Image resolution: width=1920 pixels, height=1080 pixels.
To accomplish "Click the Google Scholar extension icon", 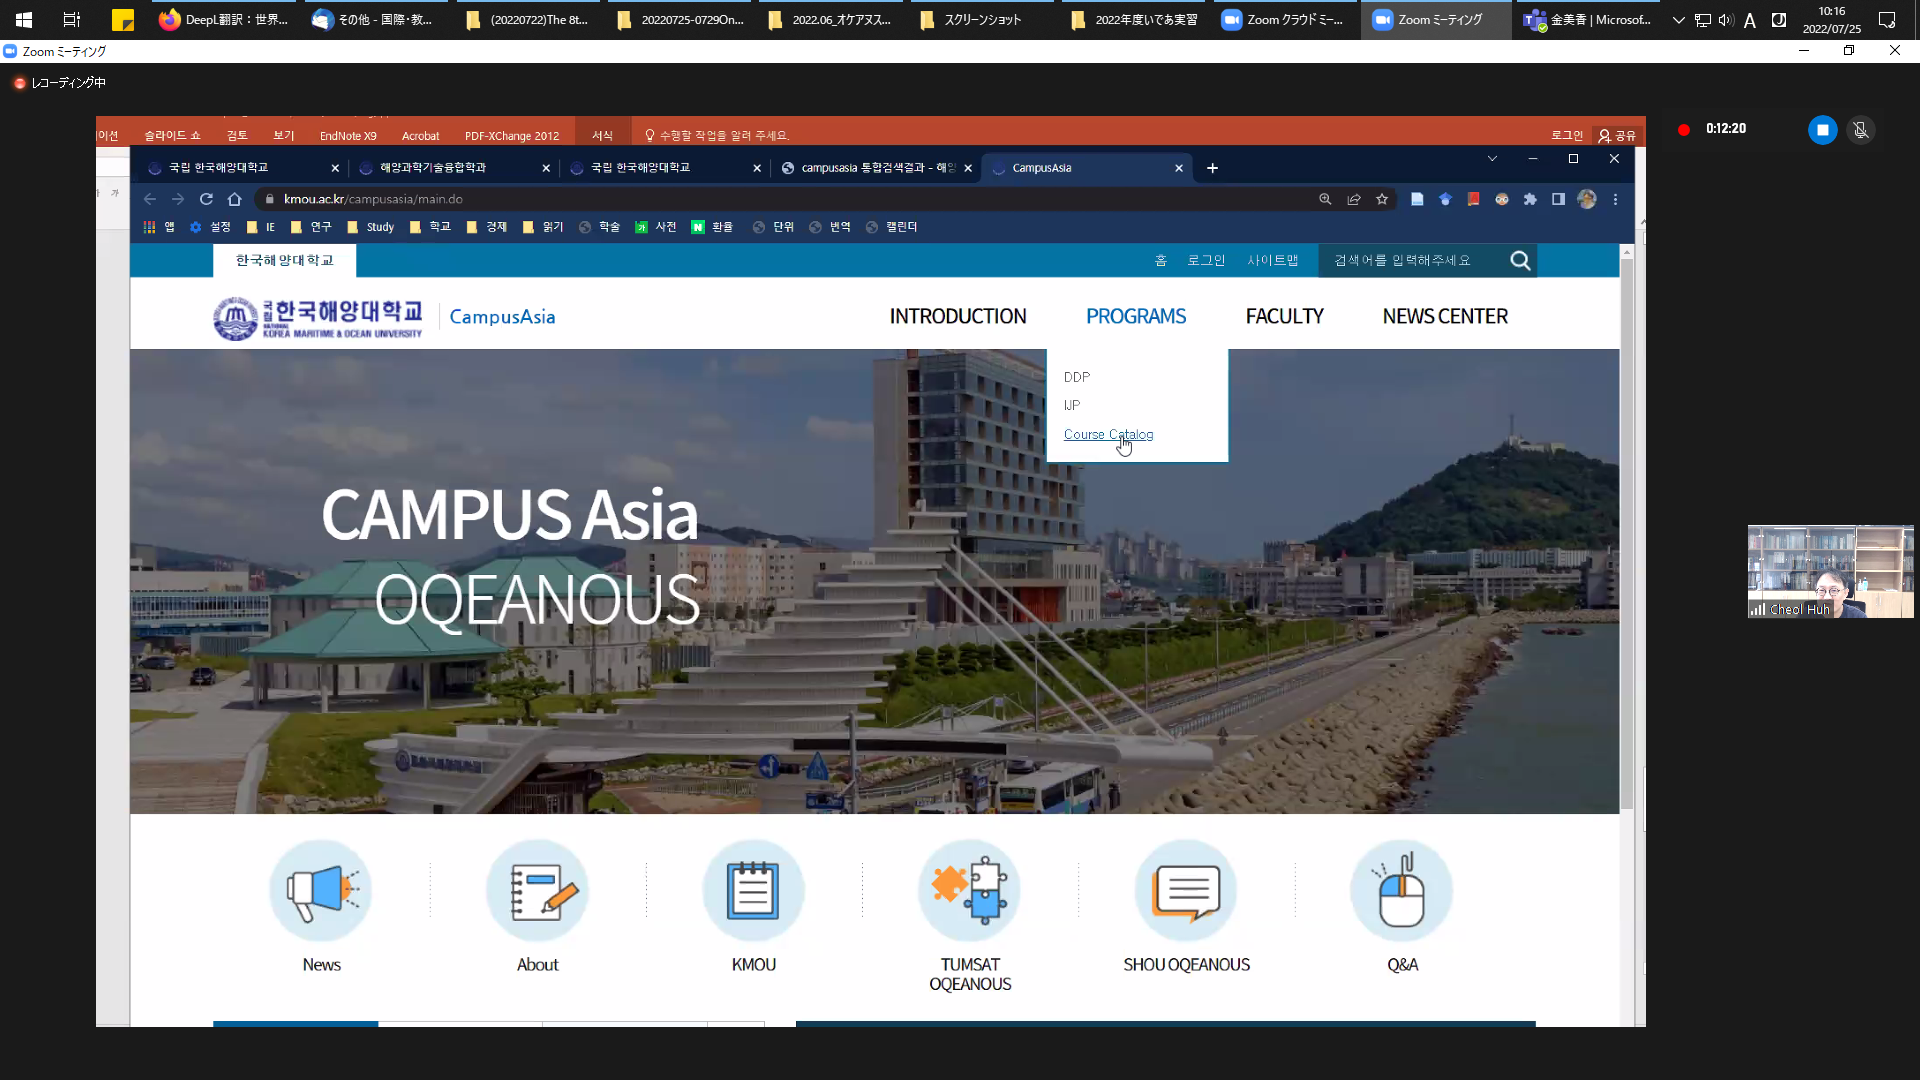I will click(1445, 199).
